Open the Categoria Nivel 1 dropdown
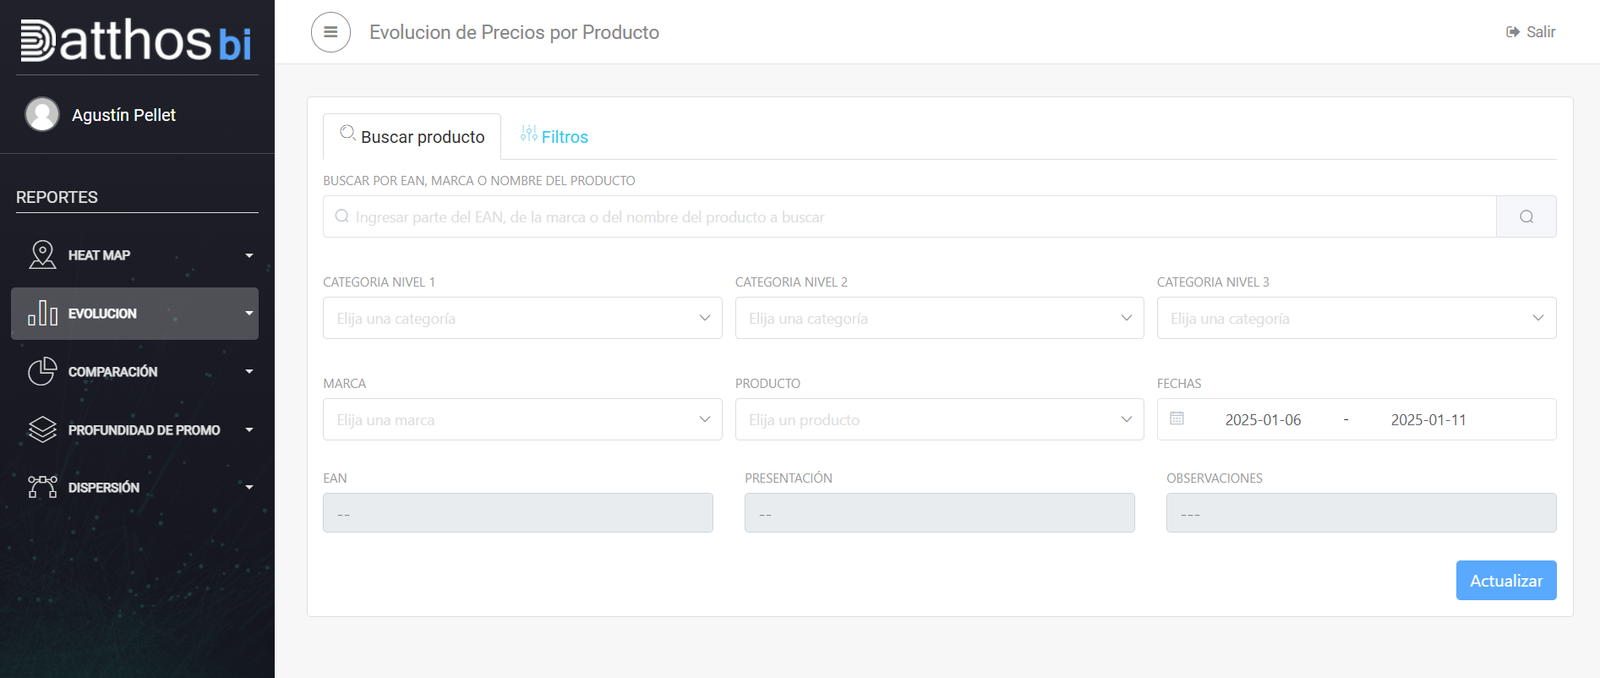The width and height of the screenshot is (1600, 678). [522, 318]
